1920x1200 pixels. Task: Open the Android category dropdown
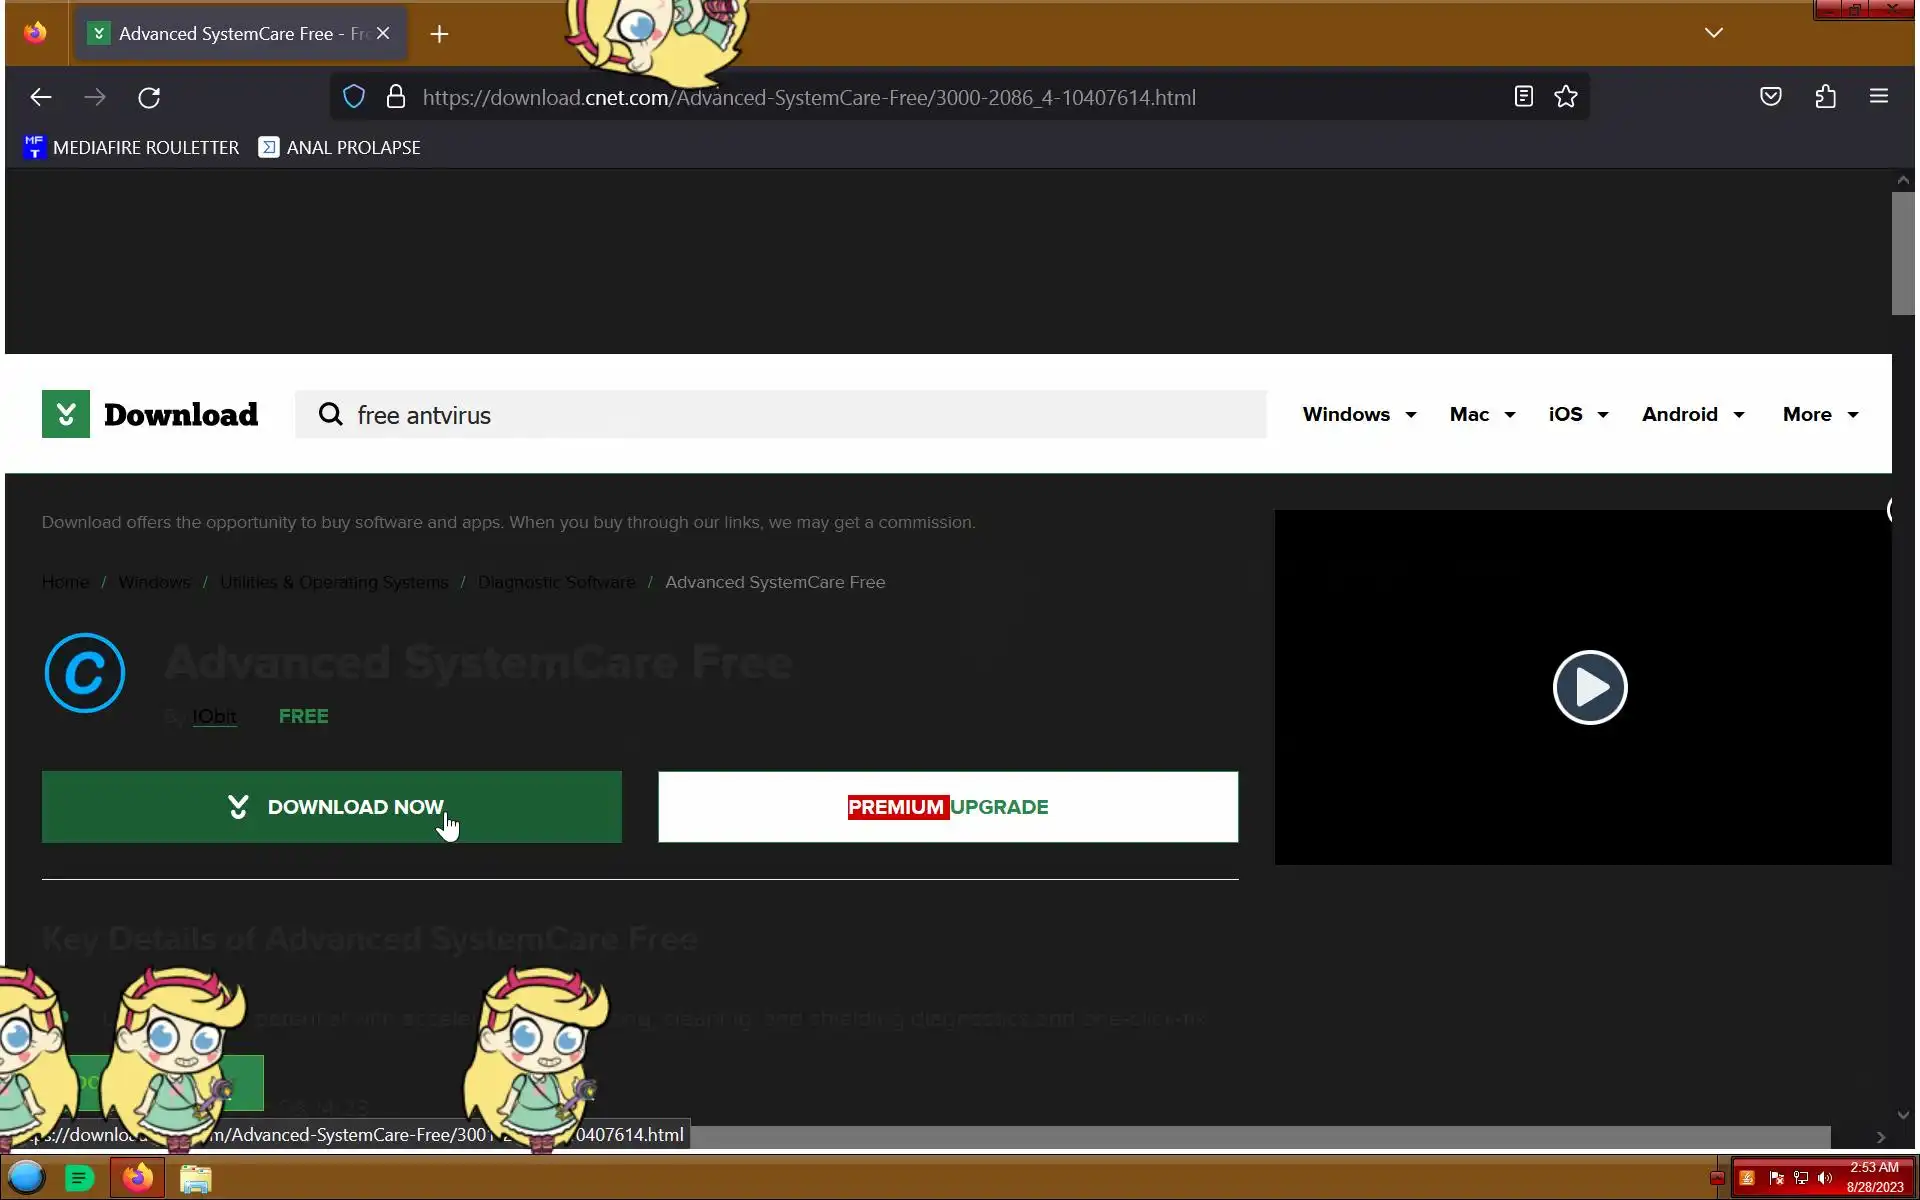coord(1693,414)
